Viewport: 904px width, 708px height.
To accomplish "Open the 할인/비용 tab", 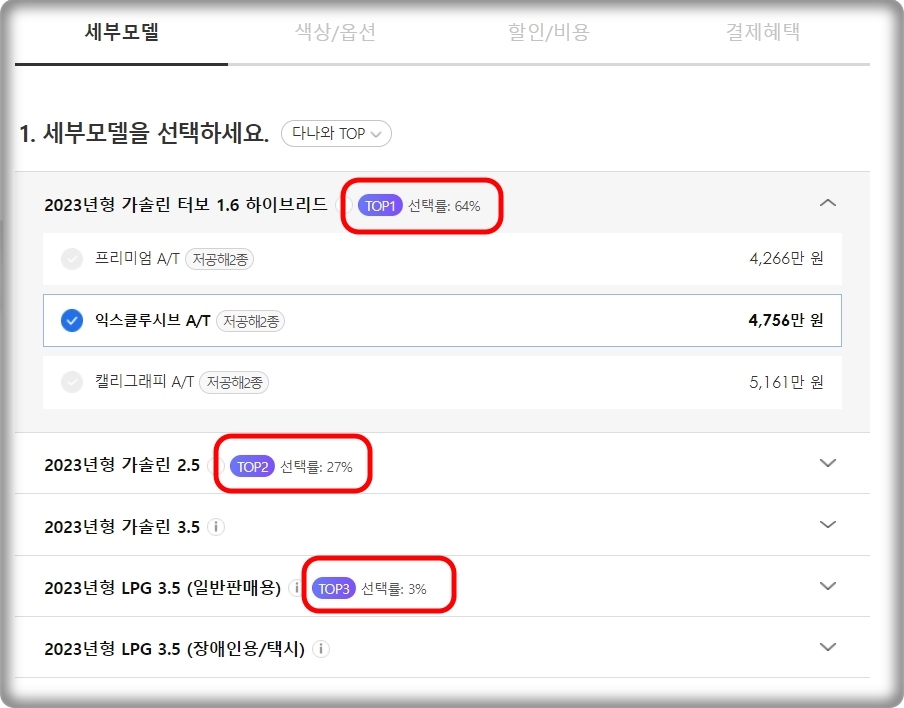I will [x=548, y=32].
